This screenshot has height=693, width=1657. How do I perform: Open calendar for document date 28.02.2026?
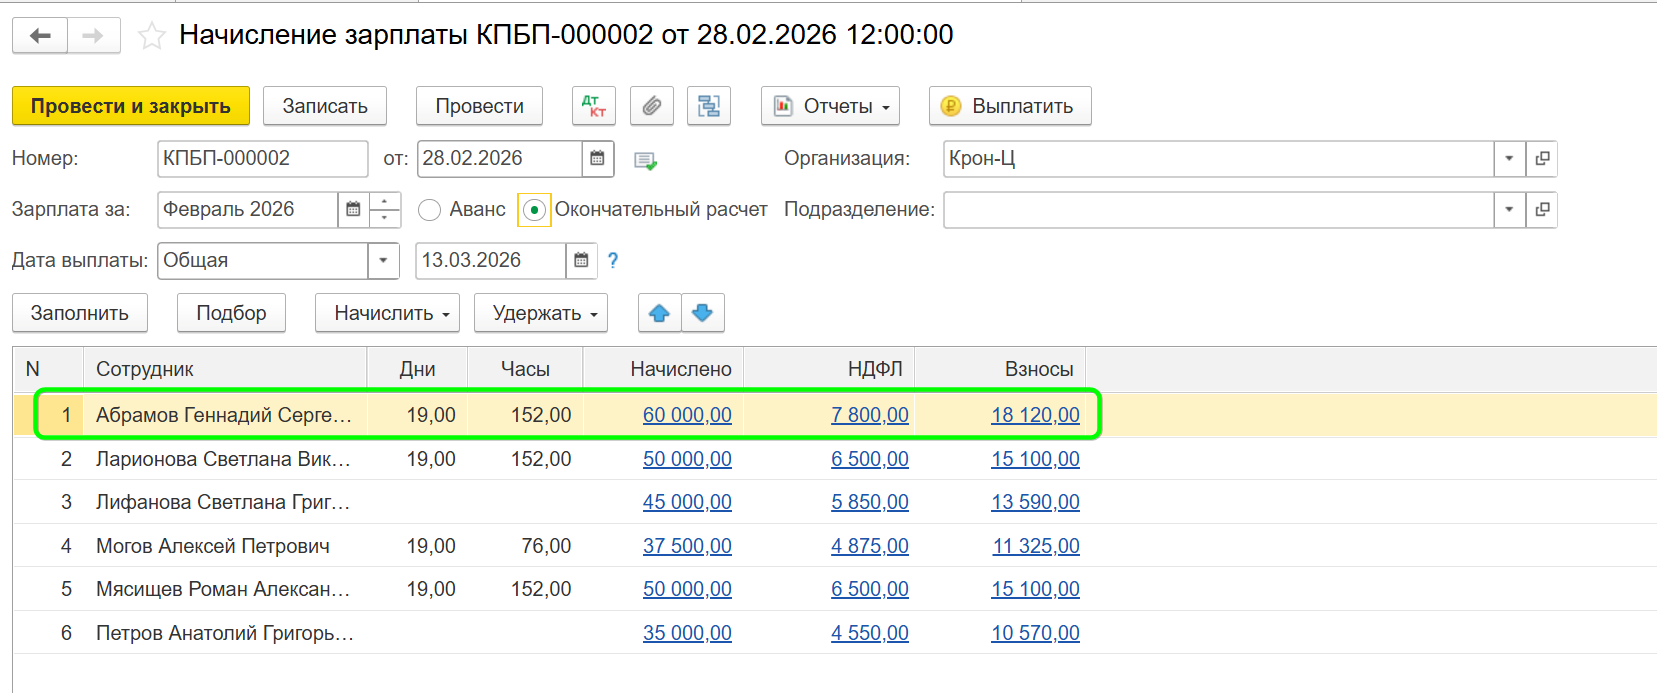[597, 158]
